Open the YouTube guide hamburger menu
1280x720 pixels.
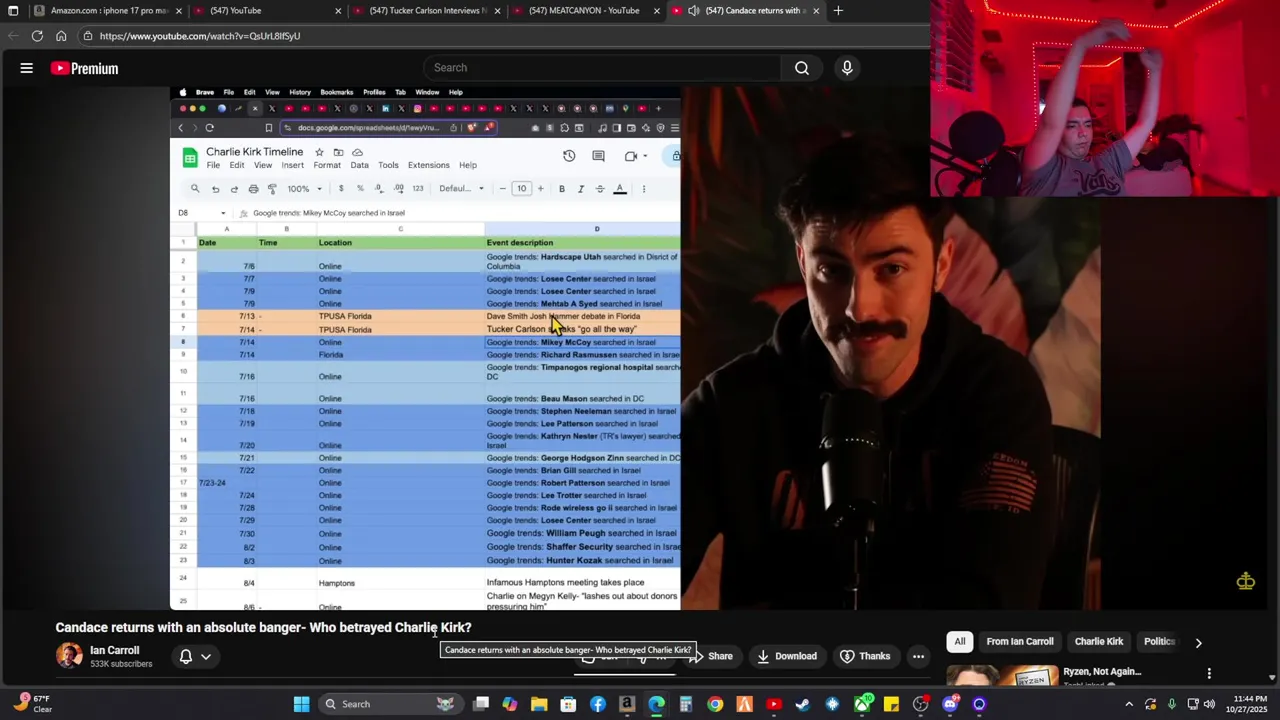point(27,68)
